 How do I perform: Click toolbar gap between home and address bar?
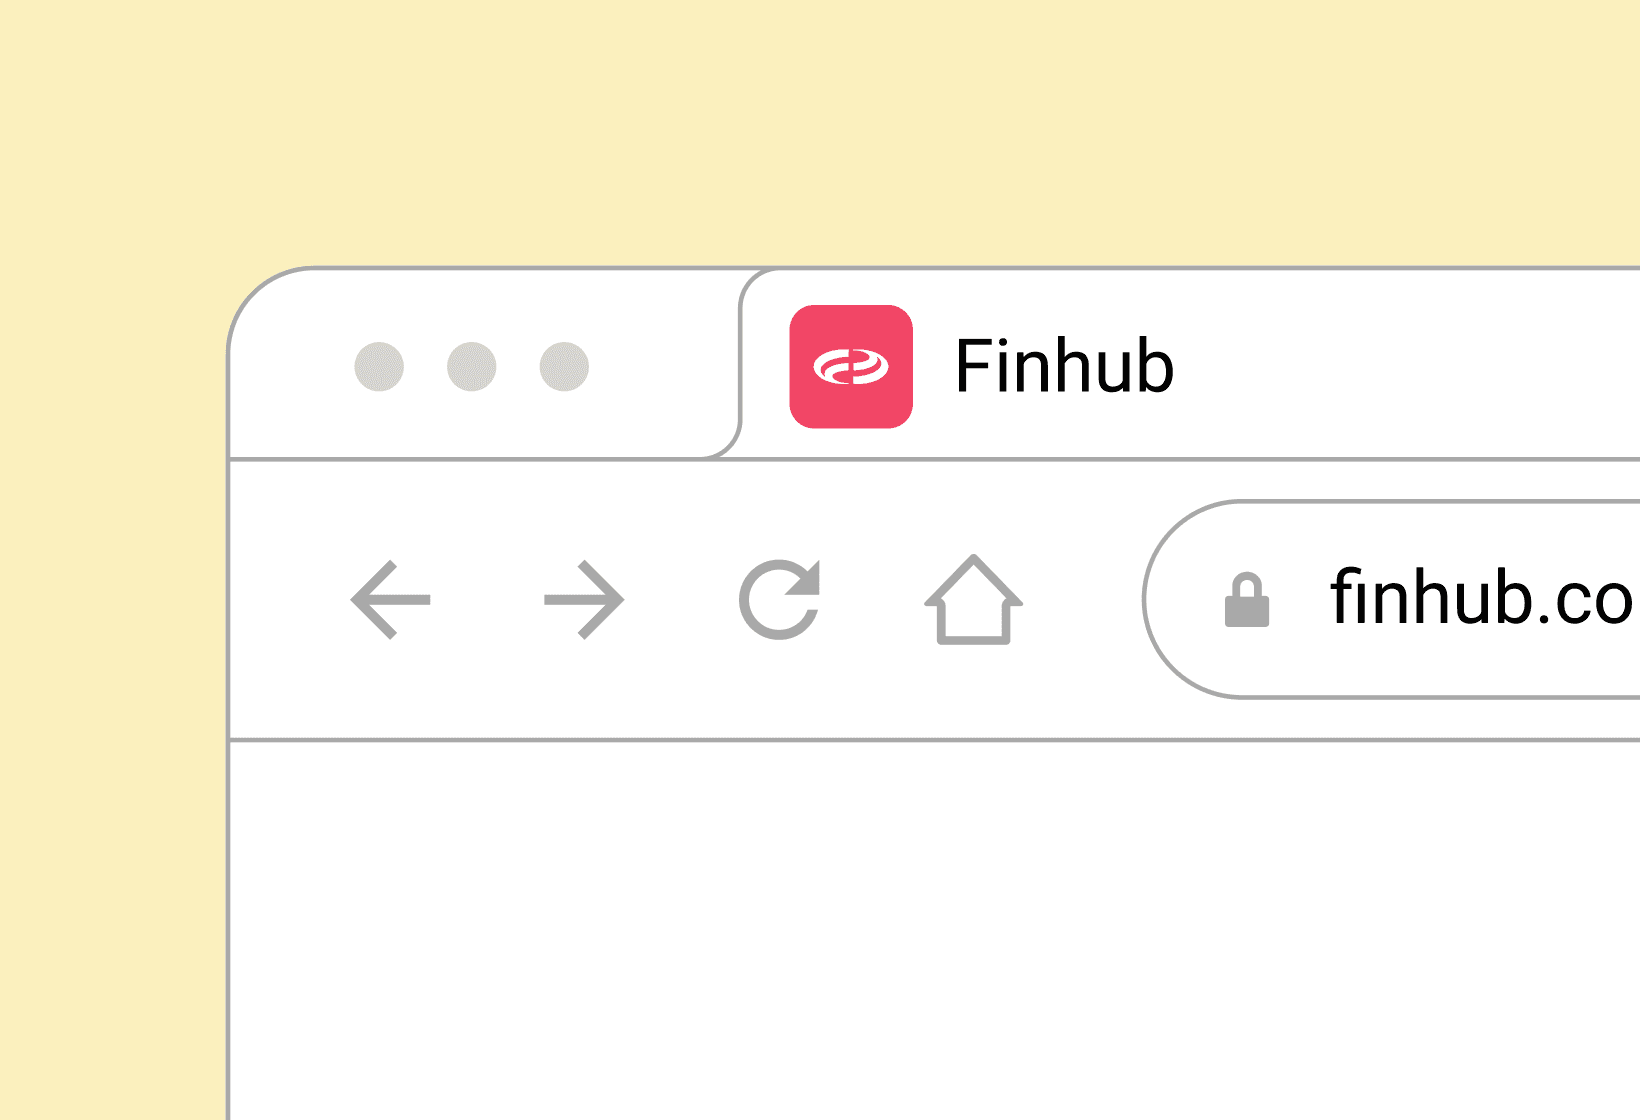coord(1083,600)
